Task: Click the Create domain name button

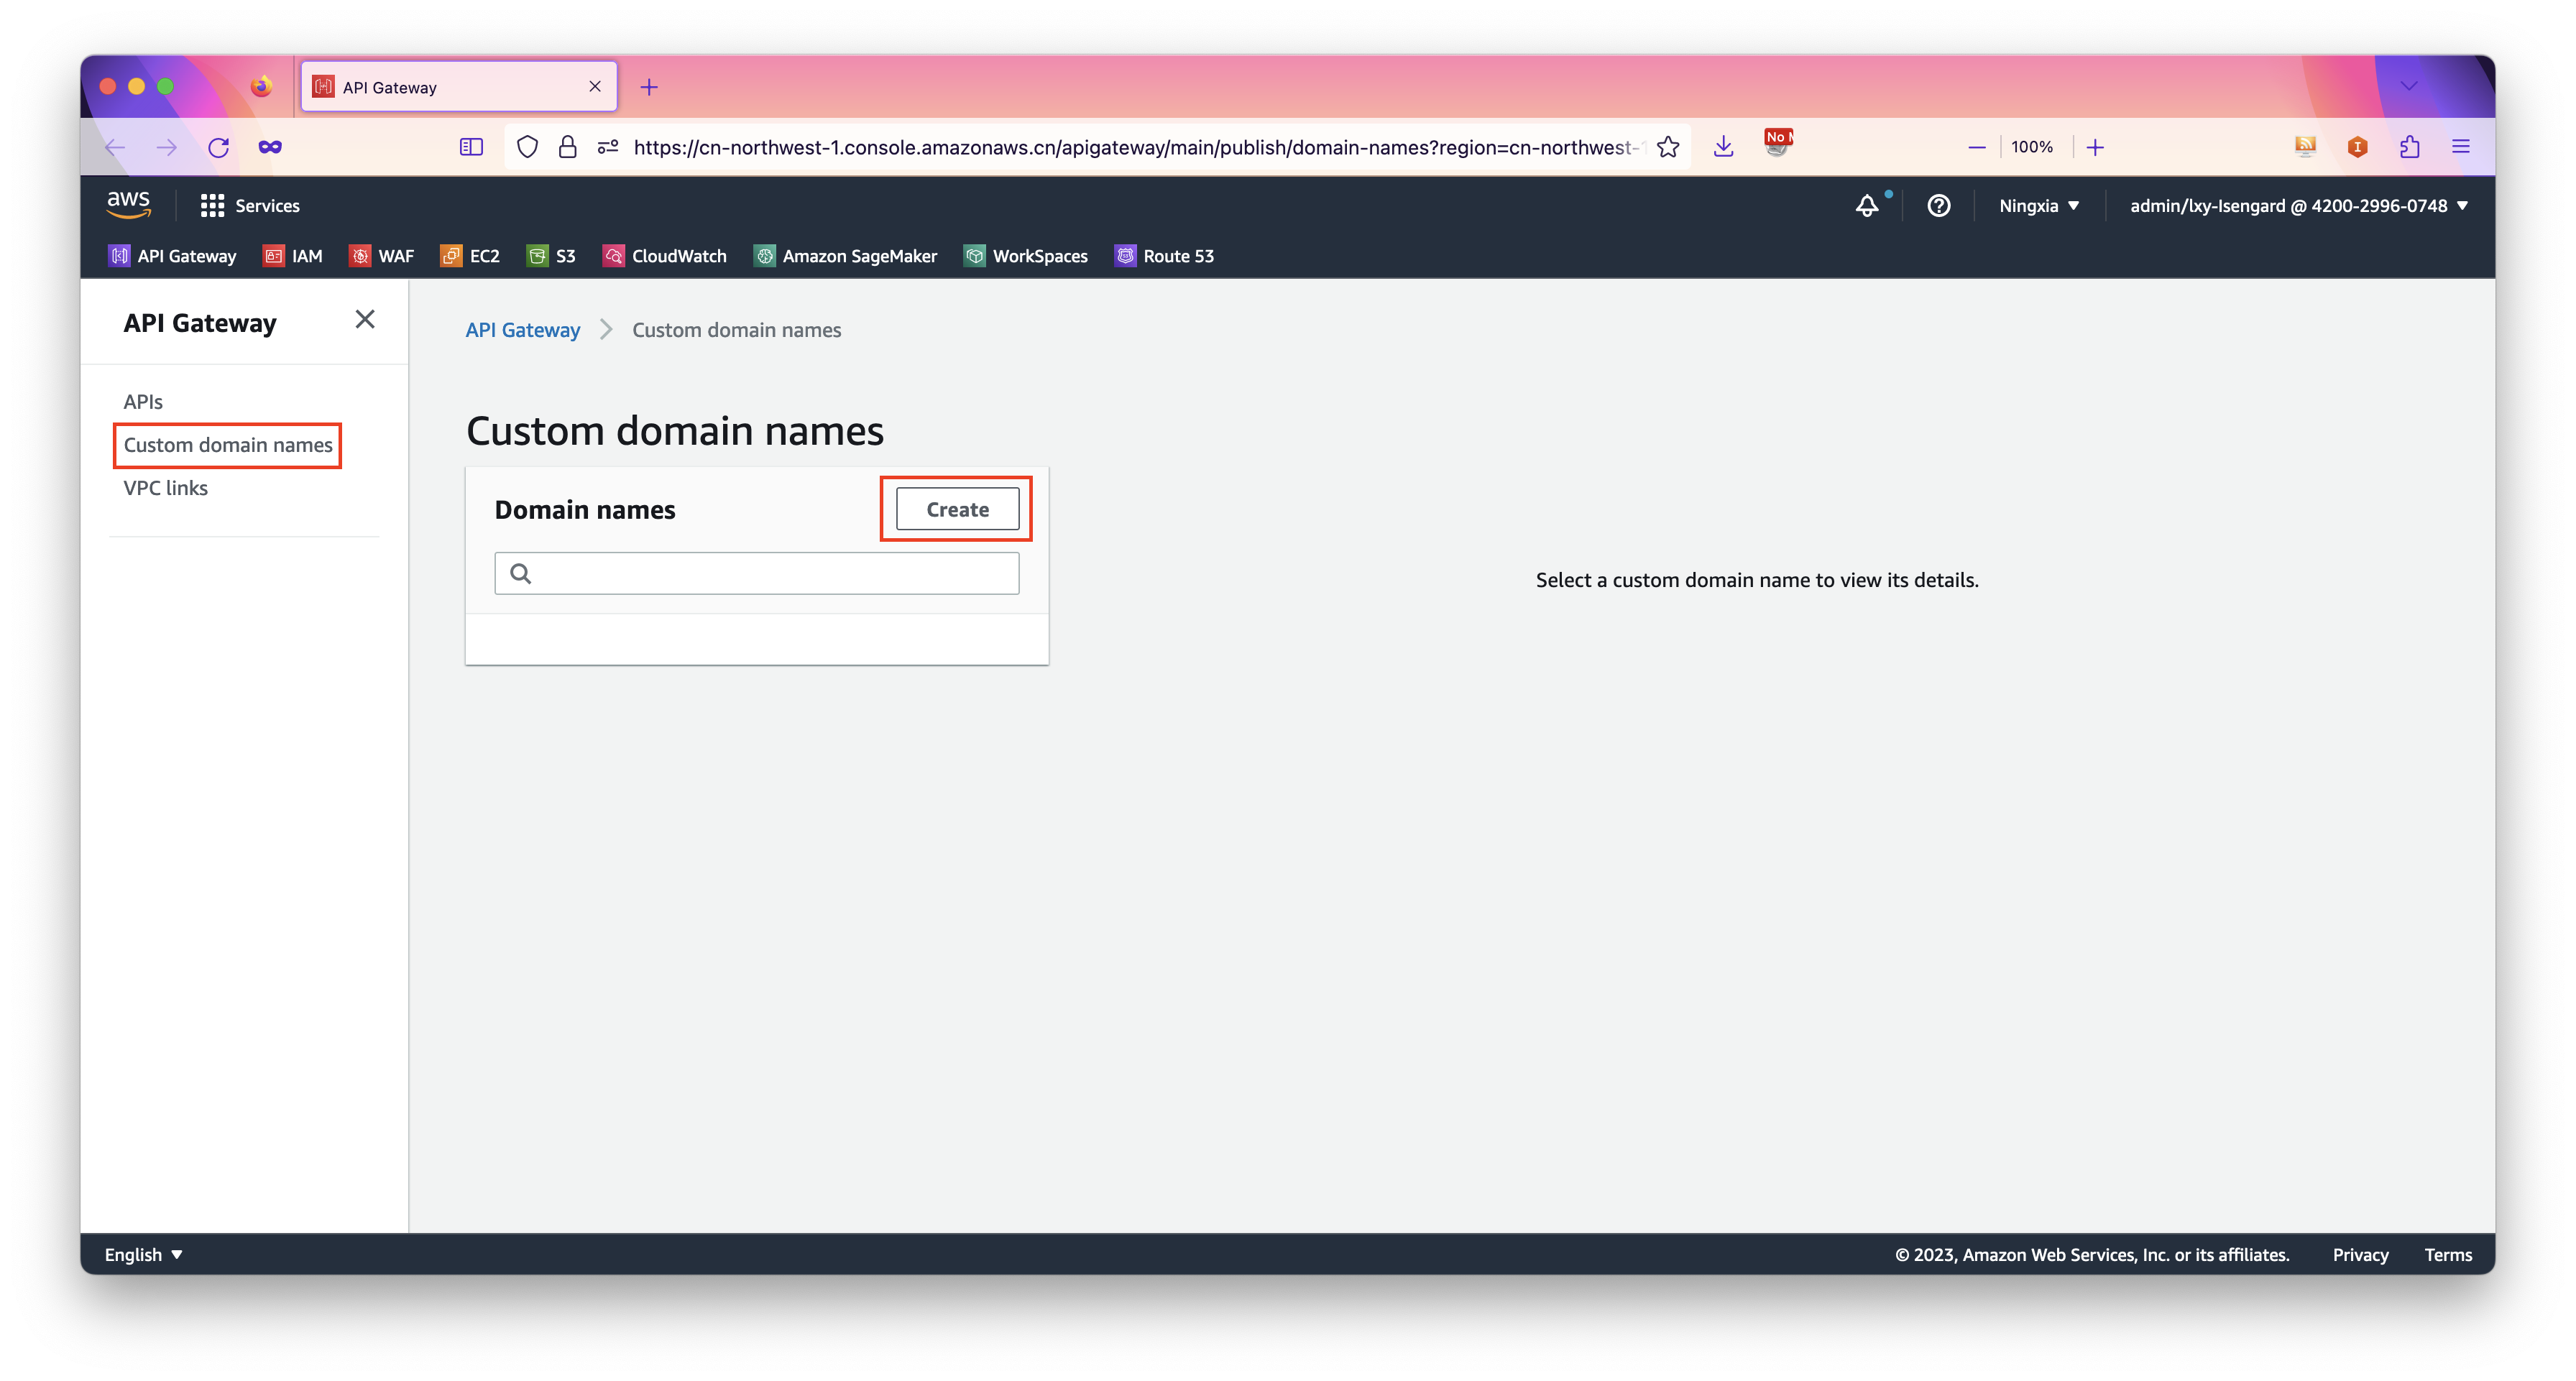Action: [x=957, y=509]
